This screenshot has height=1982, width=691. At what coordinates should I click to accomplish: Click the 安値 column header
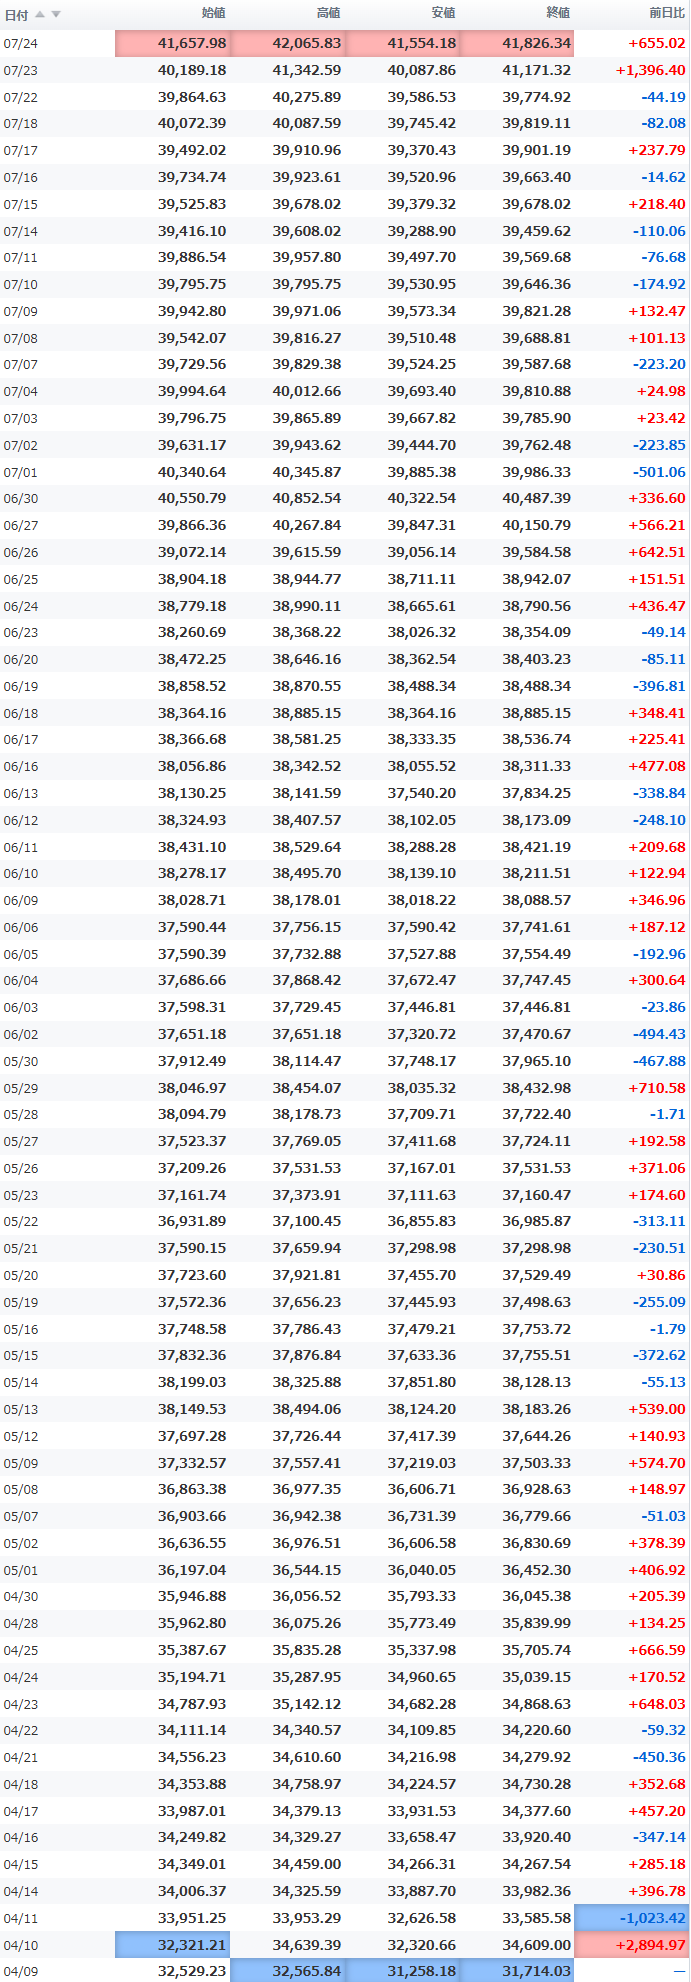coord(443,13)
